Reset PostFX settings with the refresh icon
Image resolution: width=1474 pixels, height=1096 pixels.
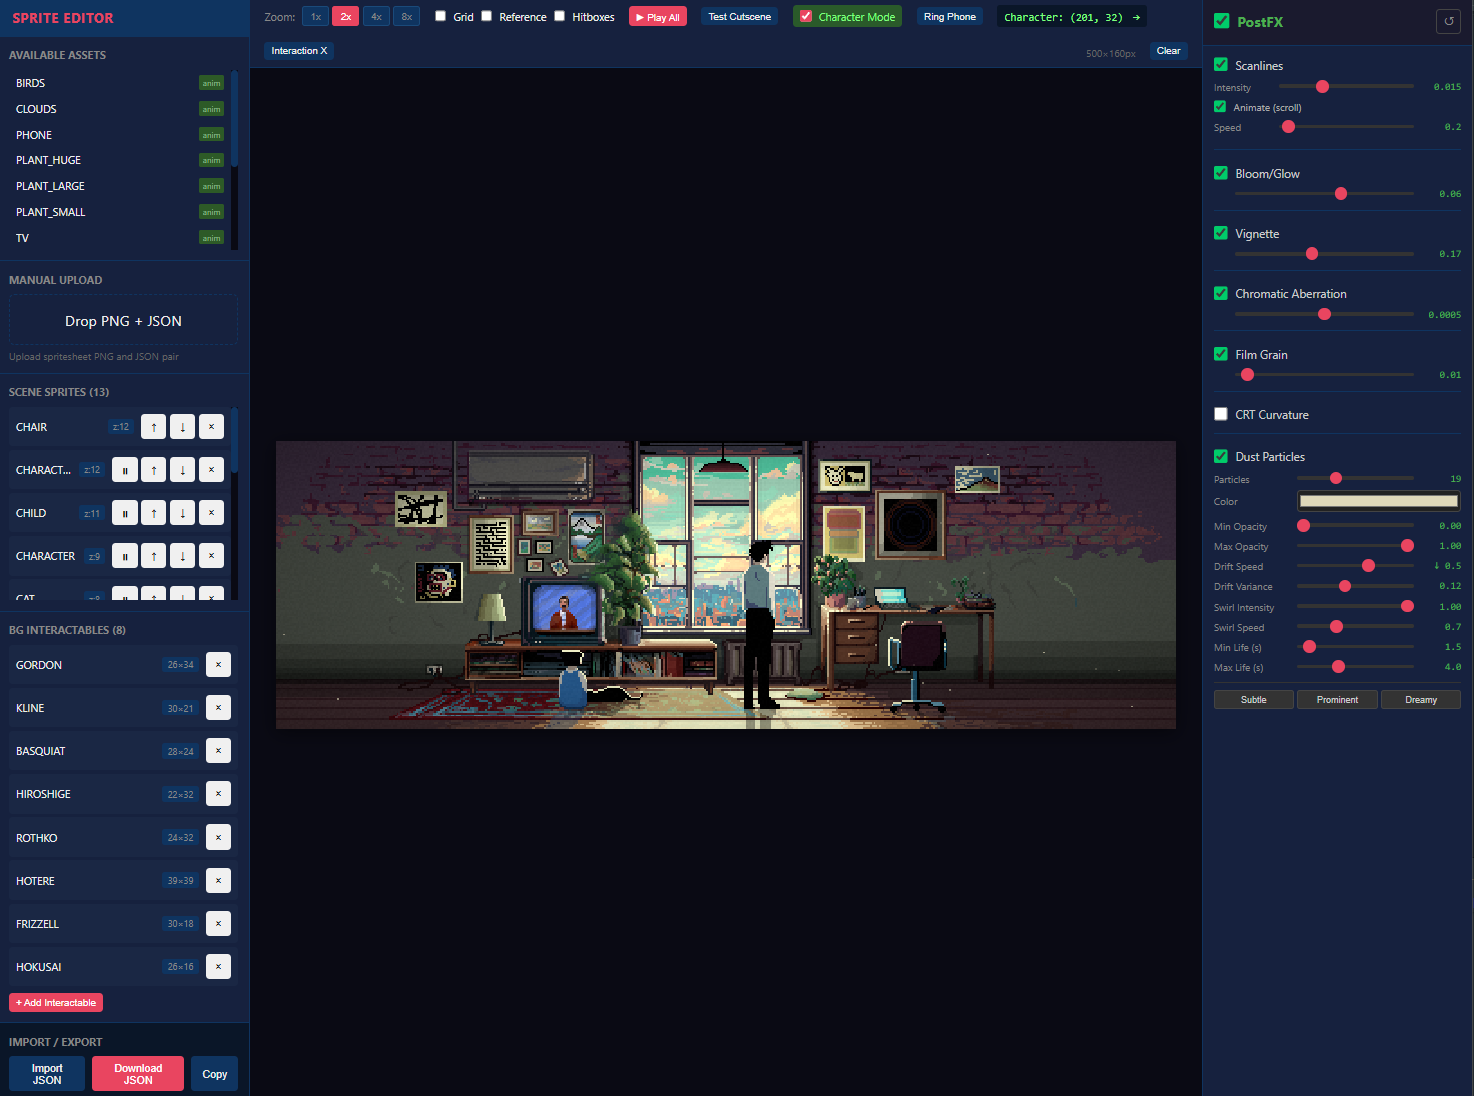1448,21
